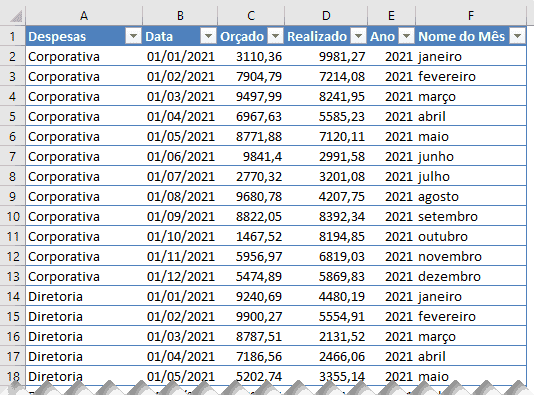Select column A header
Viewport: 534px width, 395px height.
pyautogui.click(x=84, y=15)
